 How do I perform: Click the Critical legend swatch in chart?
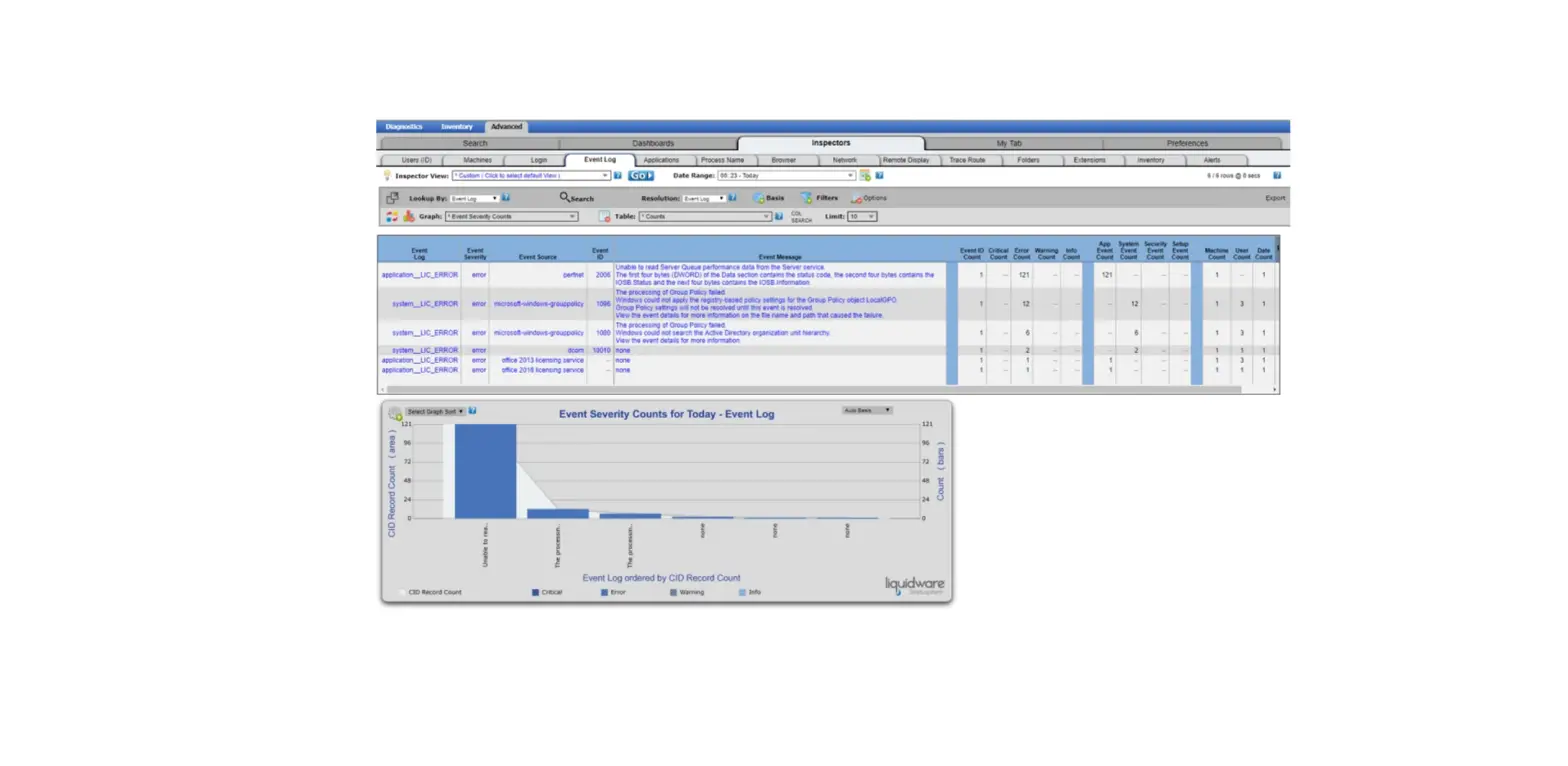click(x=536, y=592)
